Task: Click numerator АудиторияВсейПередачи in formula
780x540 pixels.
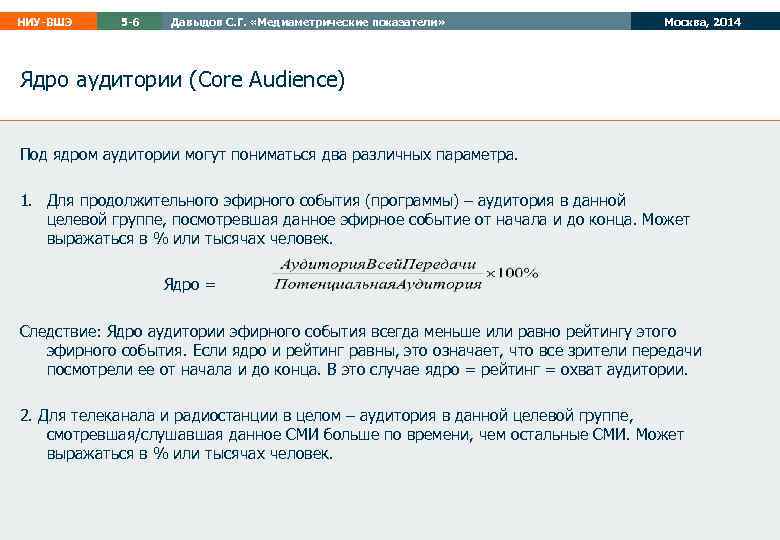Action: pyautogui.click(x=378, y=264)
